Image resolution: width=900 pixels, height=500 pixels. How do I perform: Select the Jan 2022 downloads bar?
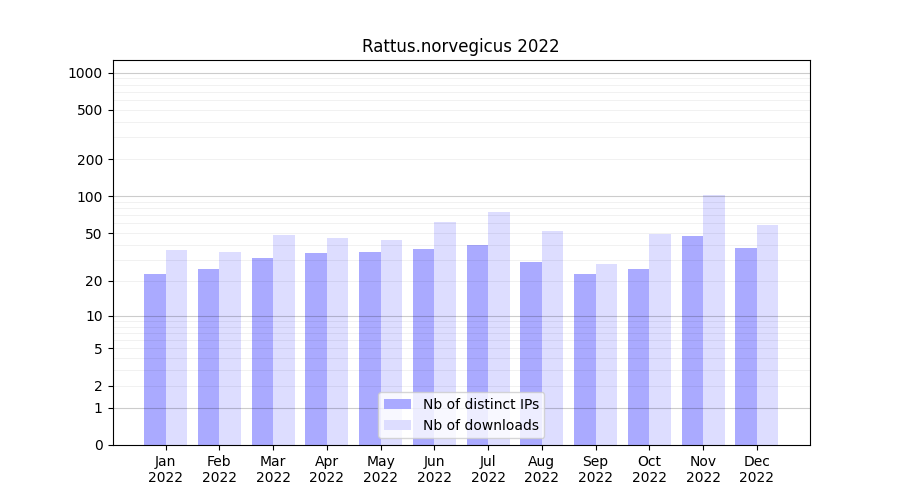tap(177, 347)
